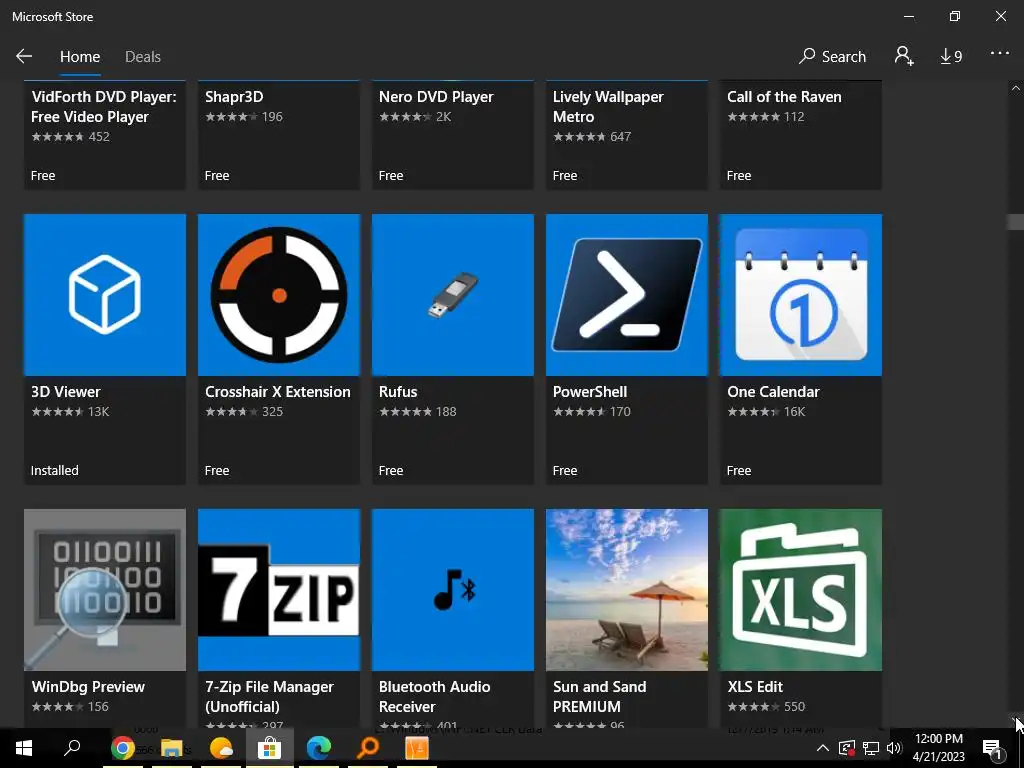The width and height of the screenshot is (1024, 768).
Task: Open the taskbar search magnifier
Action: click(x=72, y=746)
